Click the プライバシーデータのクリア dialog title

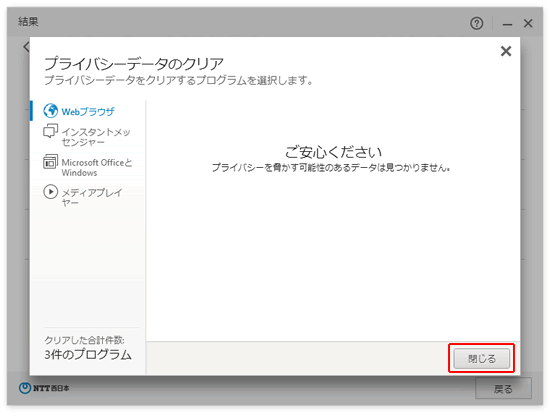click(x=134, y=64)
